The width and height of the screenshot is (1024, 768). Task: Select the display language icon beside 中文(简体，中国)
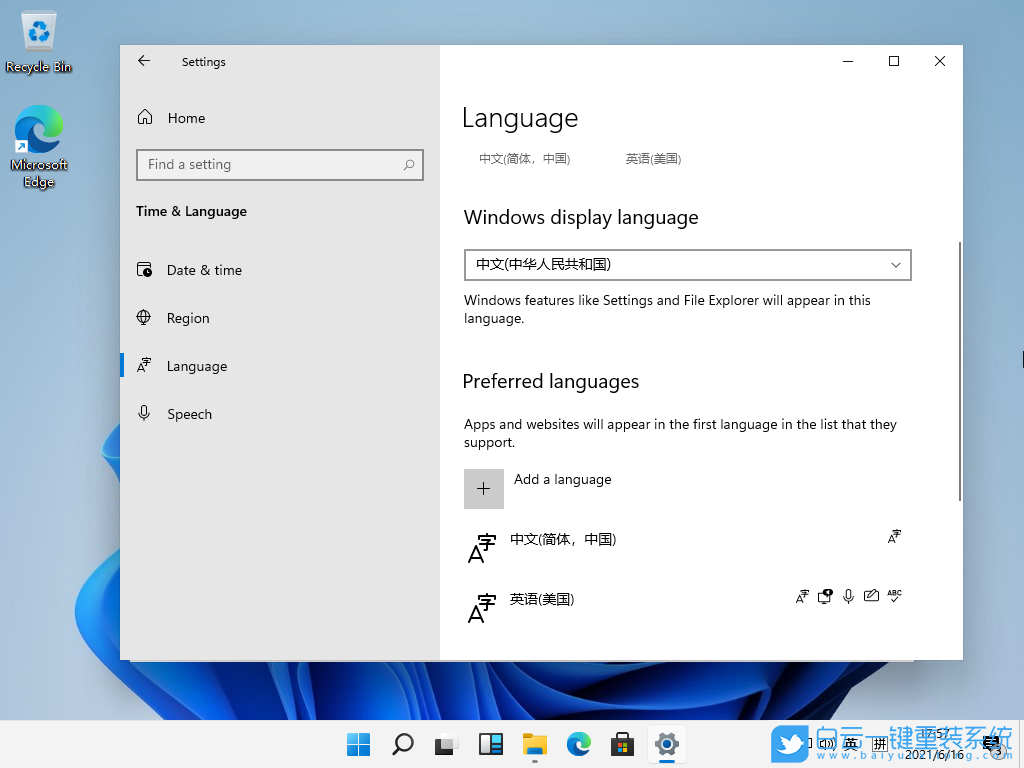pos(894,537)
